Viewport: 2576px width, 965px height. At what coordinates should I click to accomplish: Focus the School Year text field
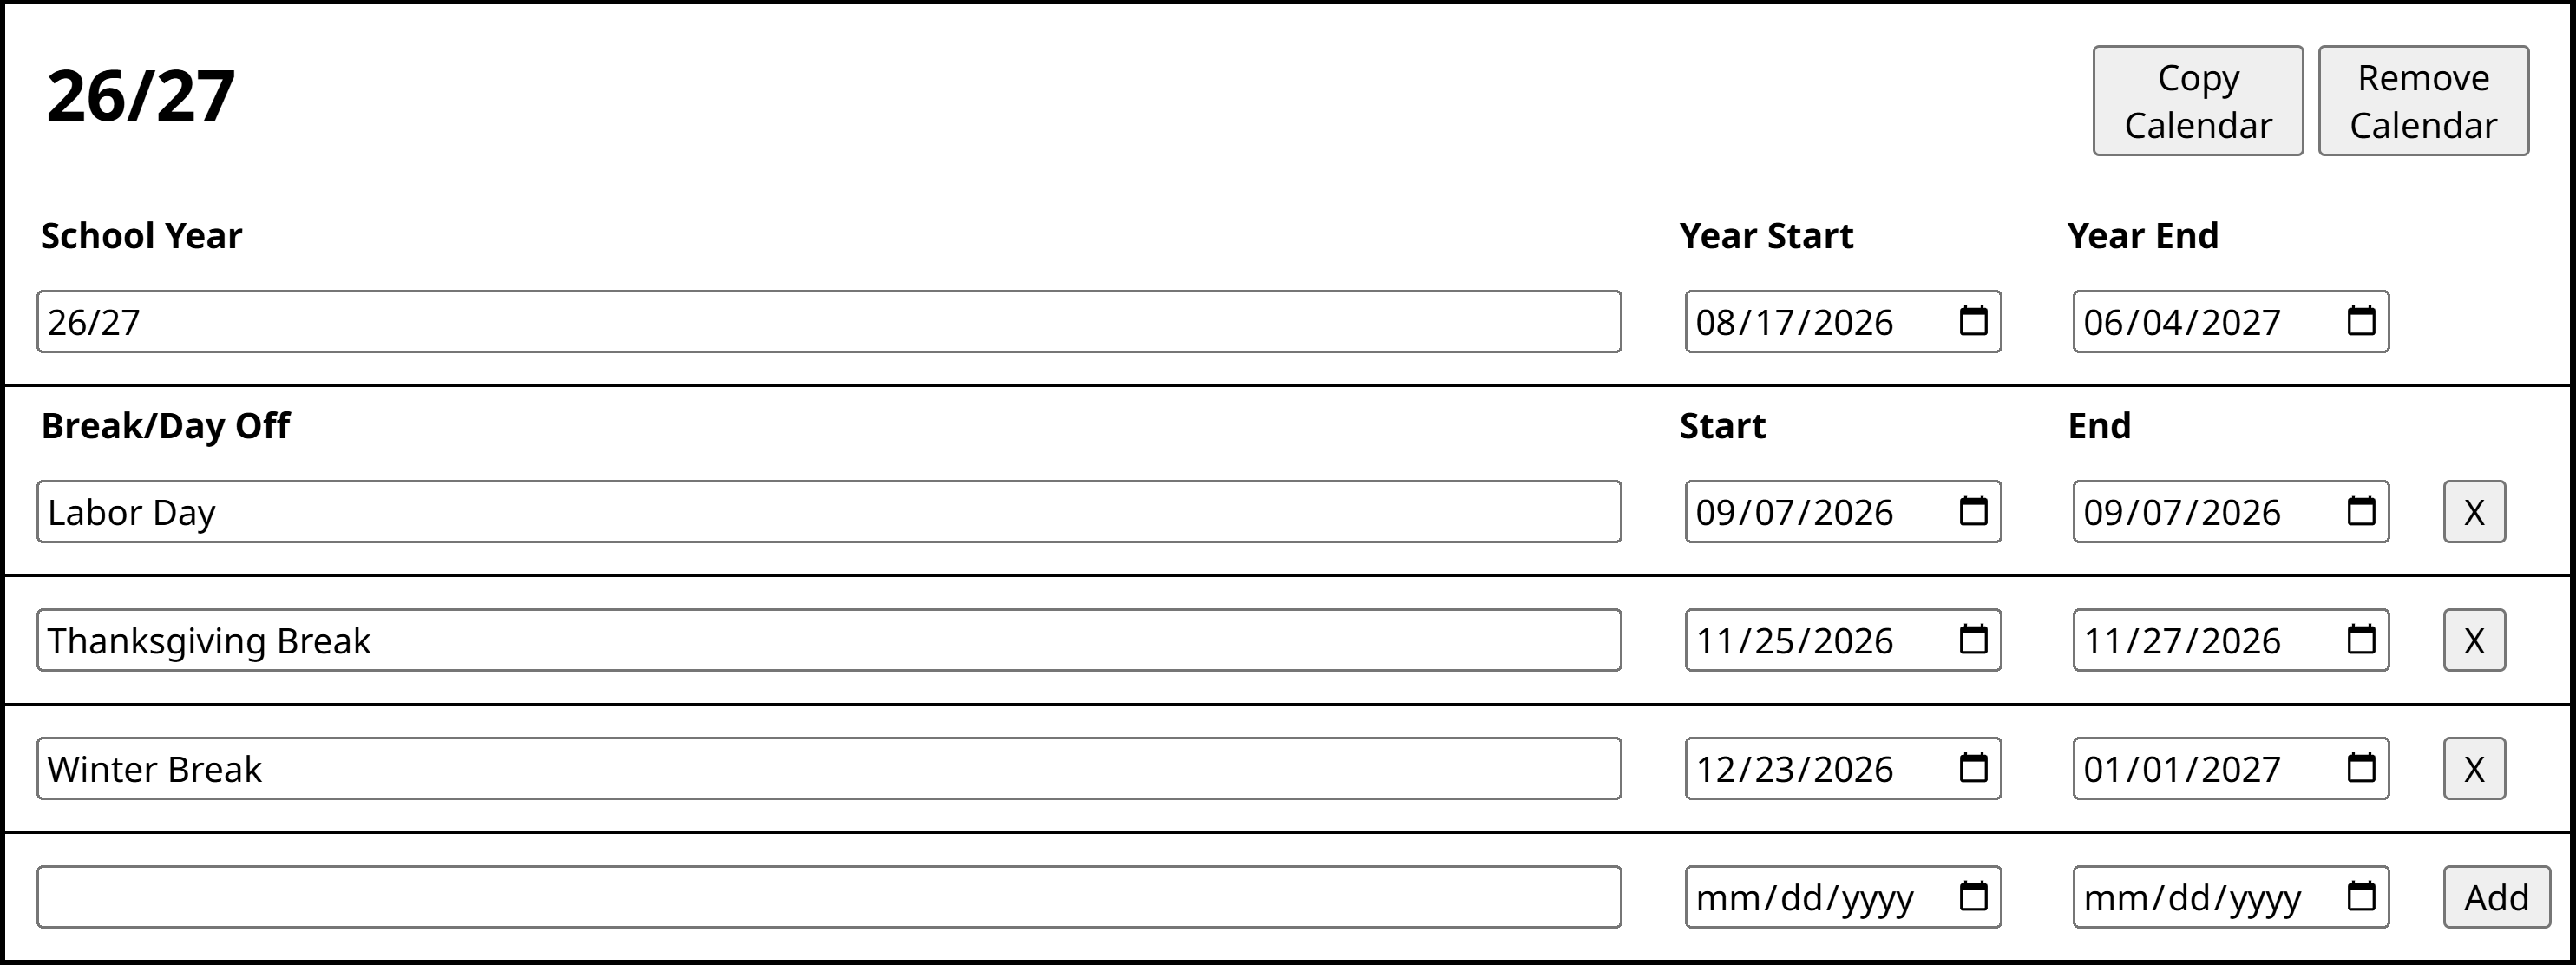[829, 322]
